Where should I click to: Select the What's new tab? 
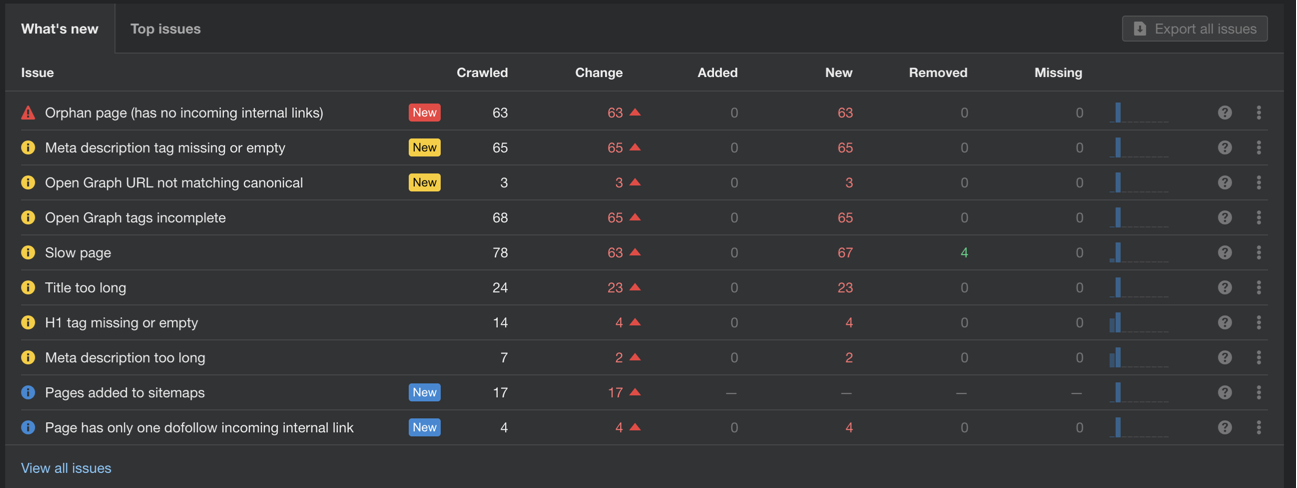(x=60, y=29)
